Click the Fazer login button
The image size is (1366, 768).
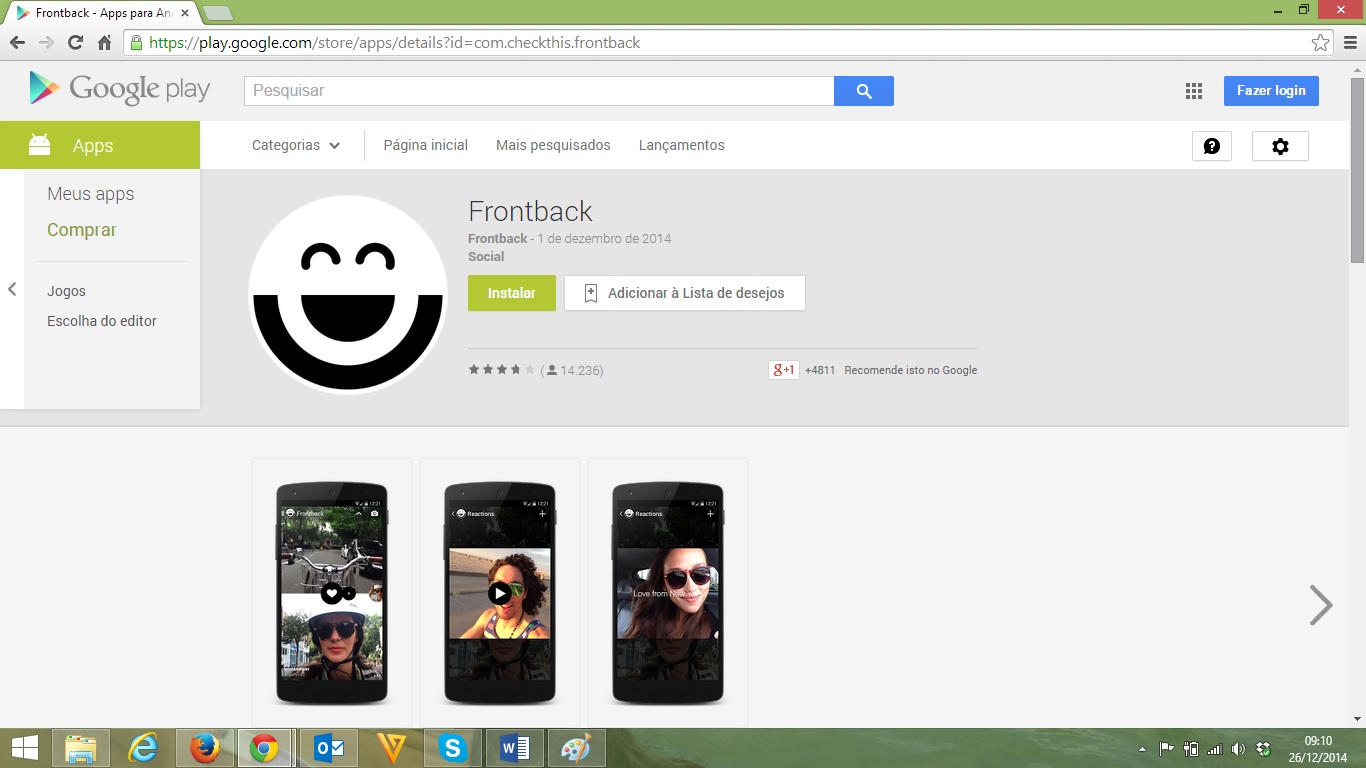coord(1270,91)
